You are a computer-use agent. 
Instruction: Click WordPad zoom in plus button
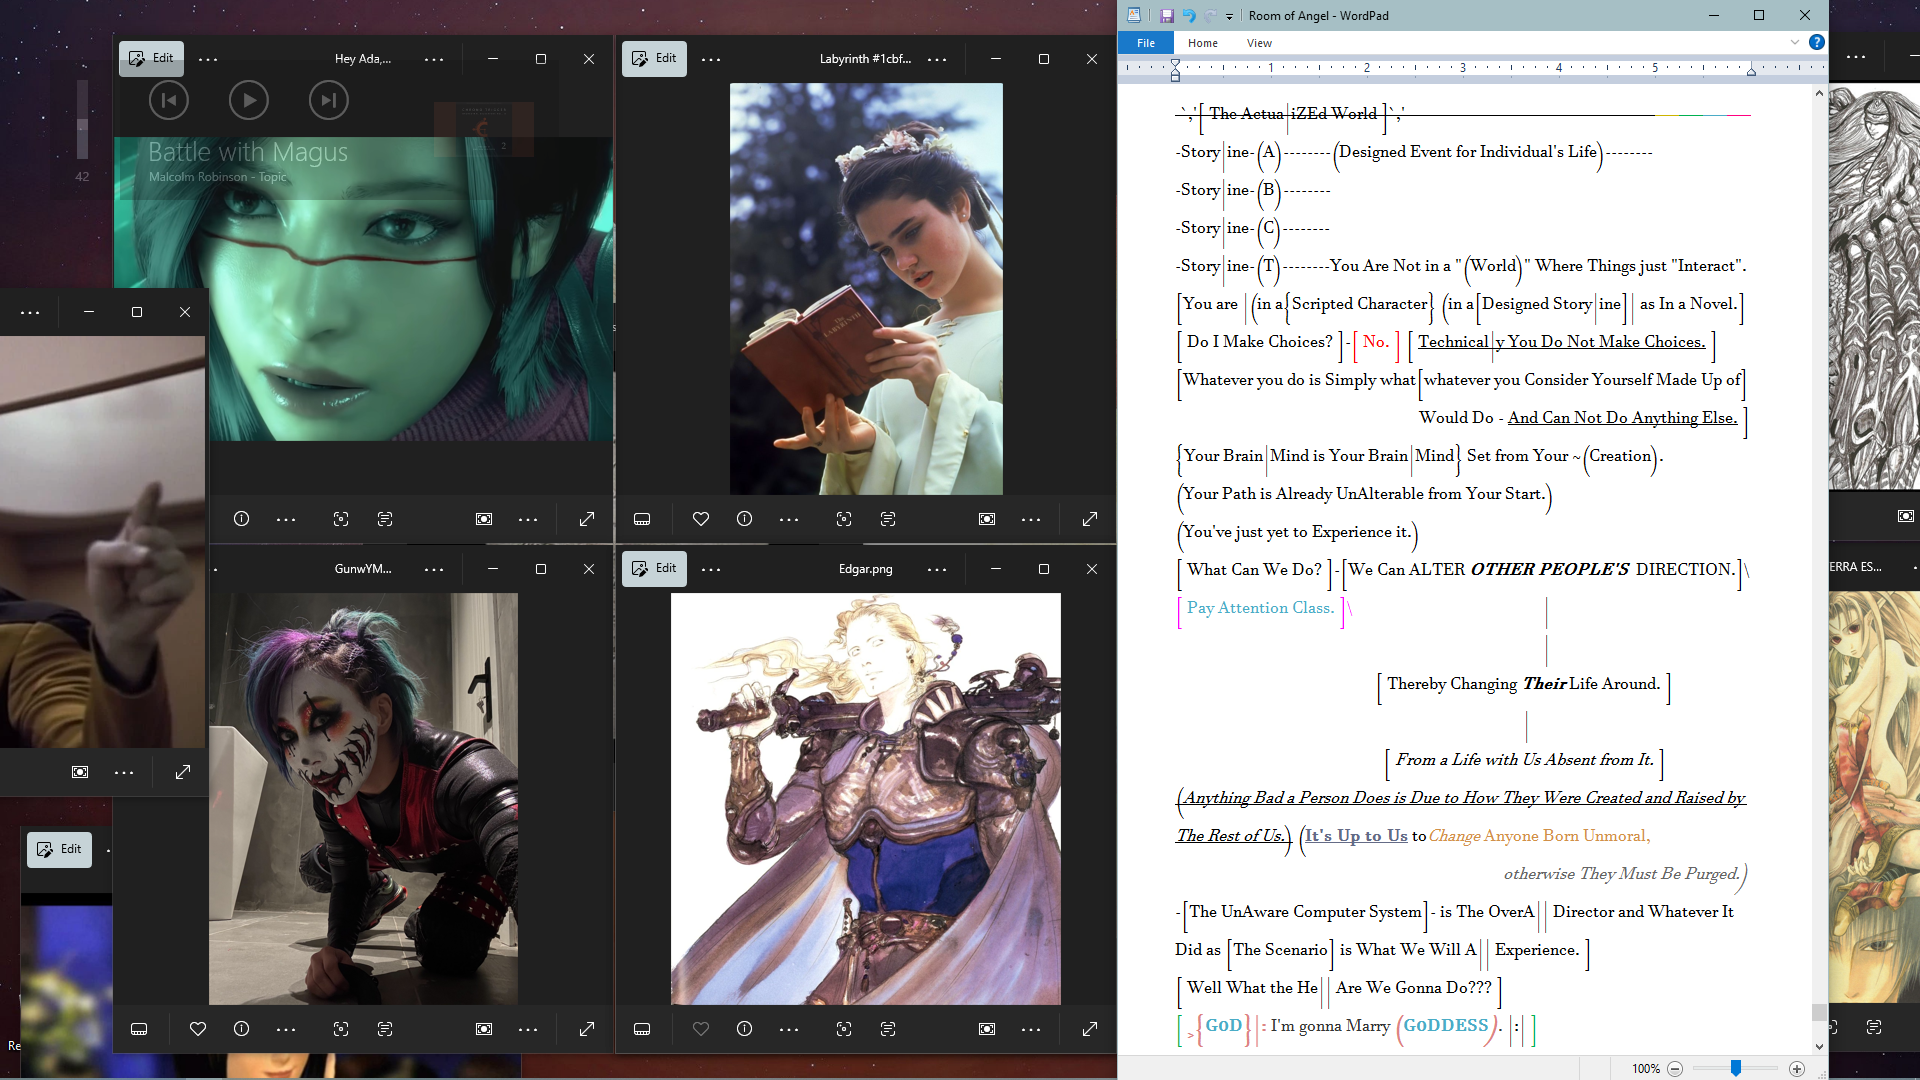point(1797,1069)
